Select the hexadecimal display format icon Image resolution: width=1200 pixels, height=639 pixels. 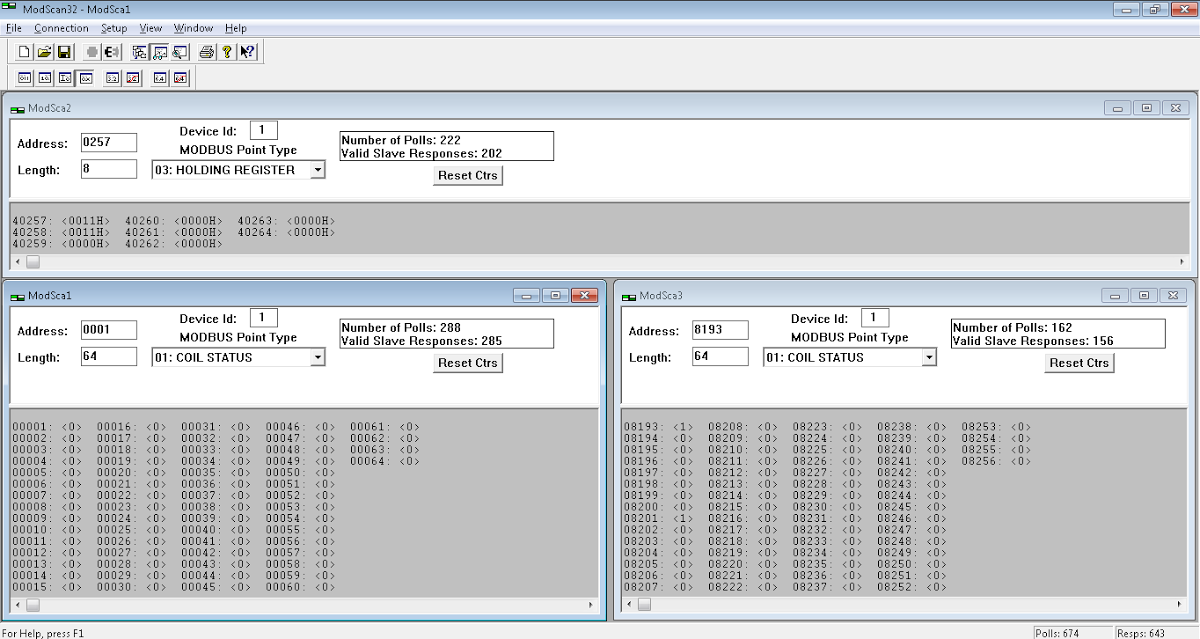[84, 78]
